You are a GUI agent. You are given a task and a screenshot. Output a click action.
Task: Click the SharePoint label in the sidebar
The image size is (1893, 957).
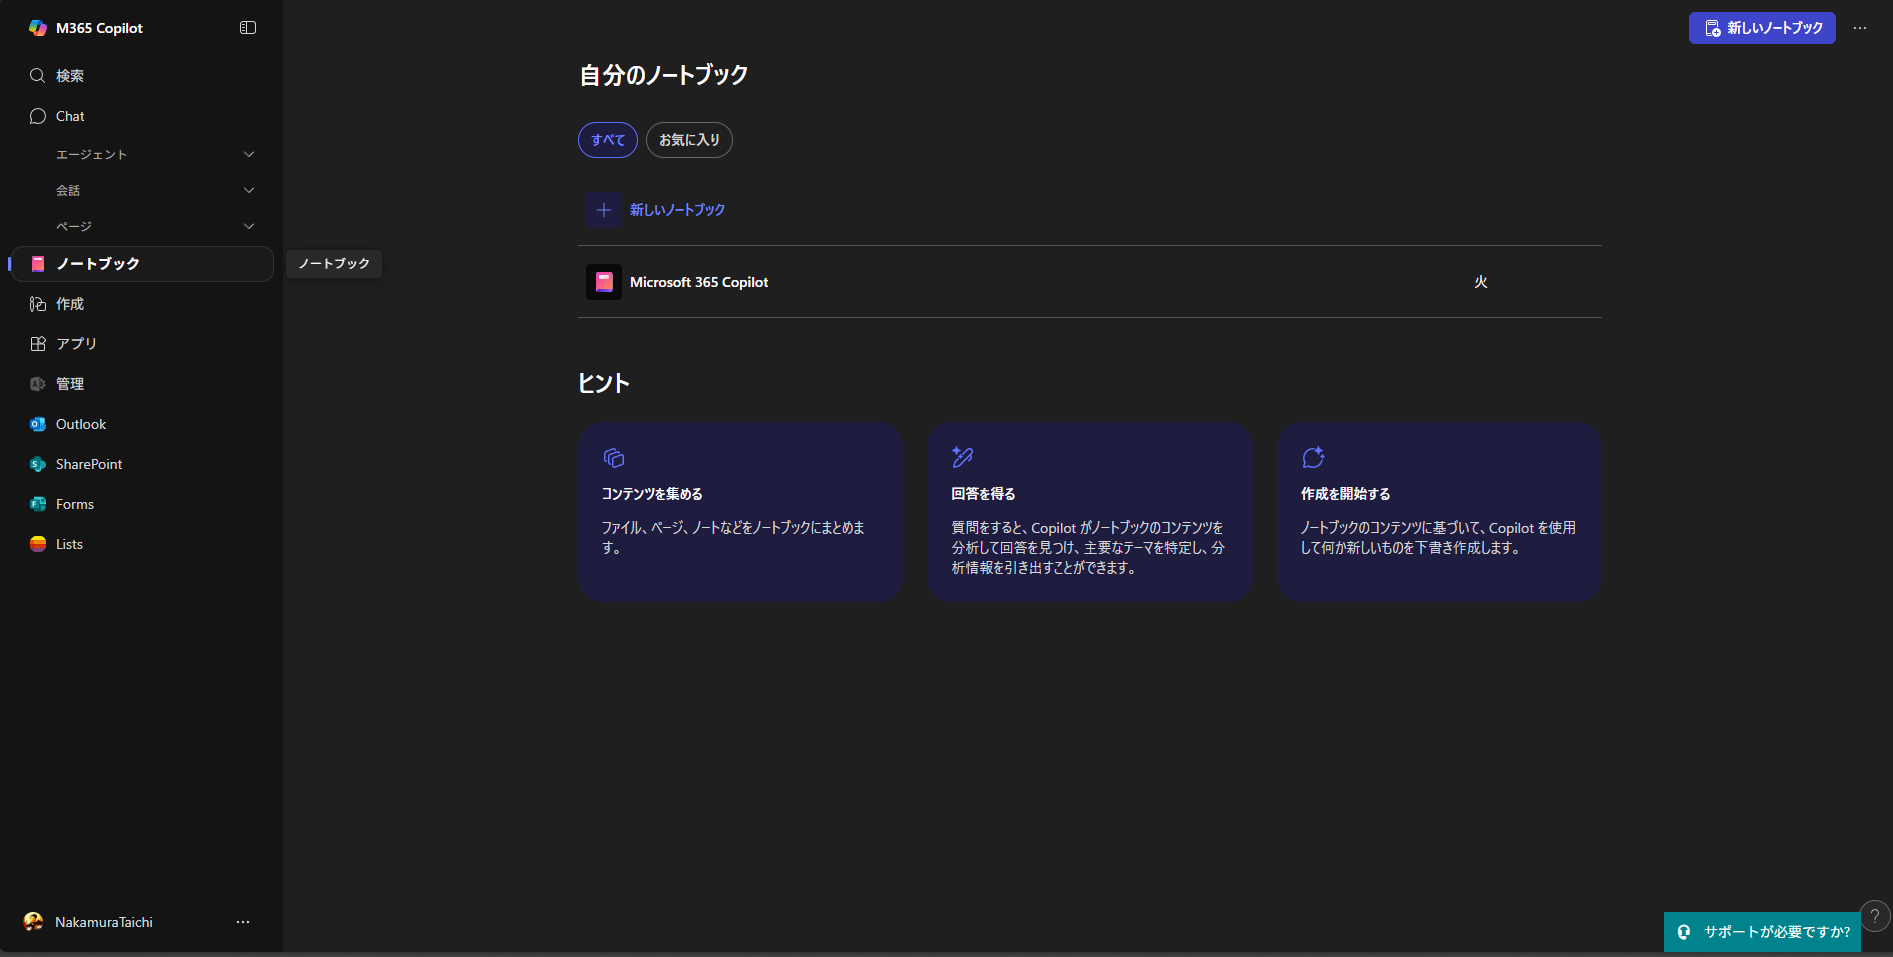coord(89,464)
